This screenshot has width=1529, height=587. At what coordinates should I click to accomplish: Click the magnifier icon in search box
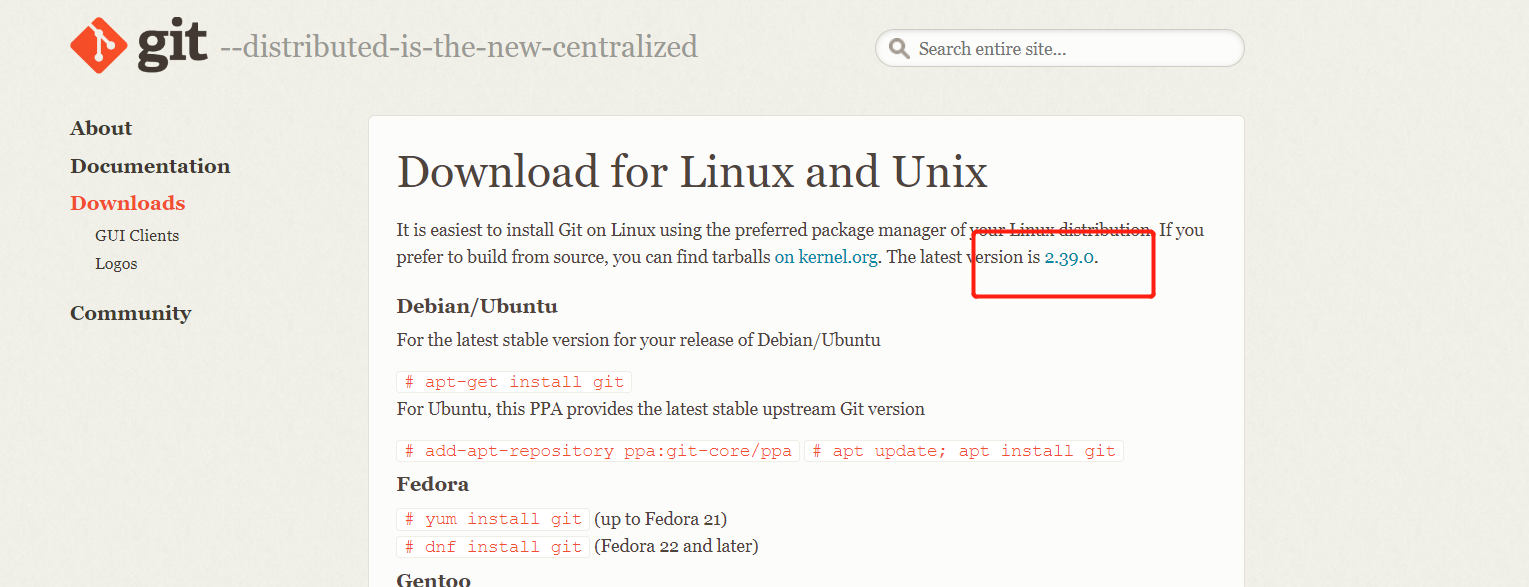point(899,48)
